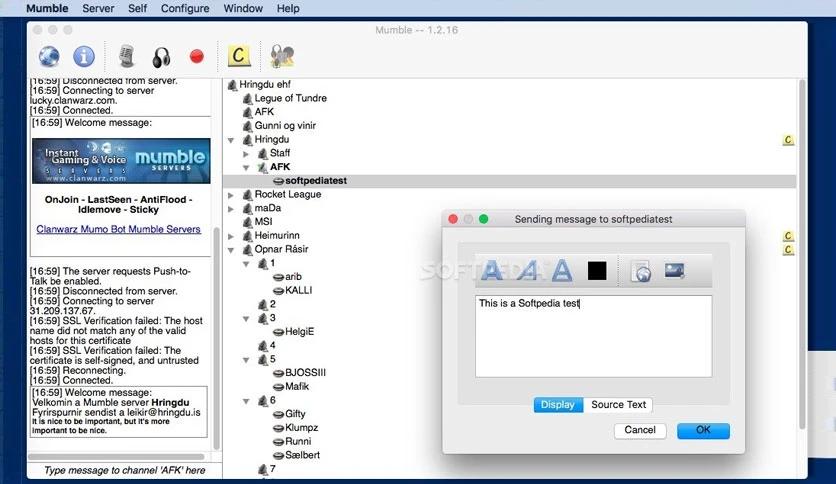Image resolution: width=836 pixels, height=484 pixels.
Task: Expand the maDa channel
Action: 231,209
